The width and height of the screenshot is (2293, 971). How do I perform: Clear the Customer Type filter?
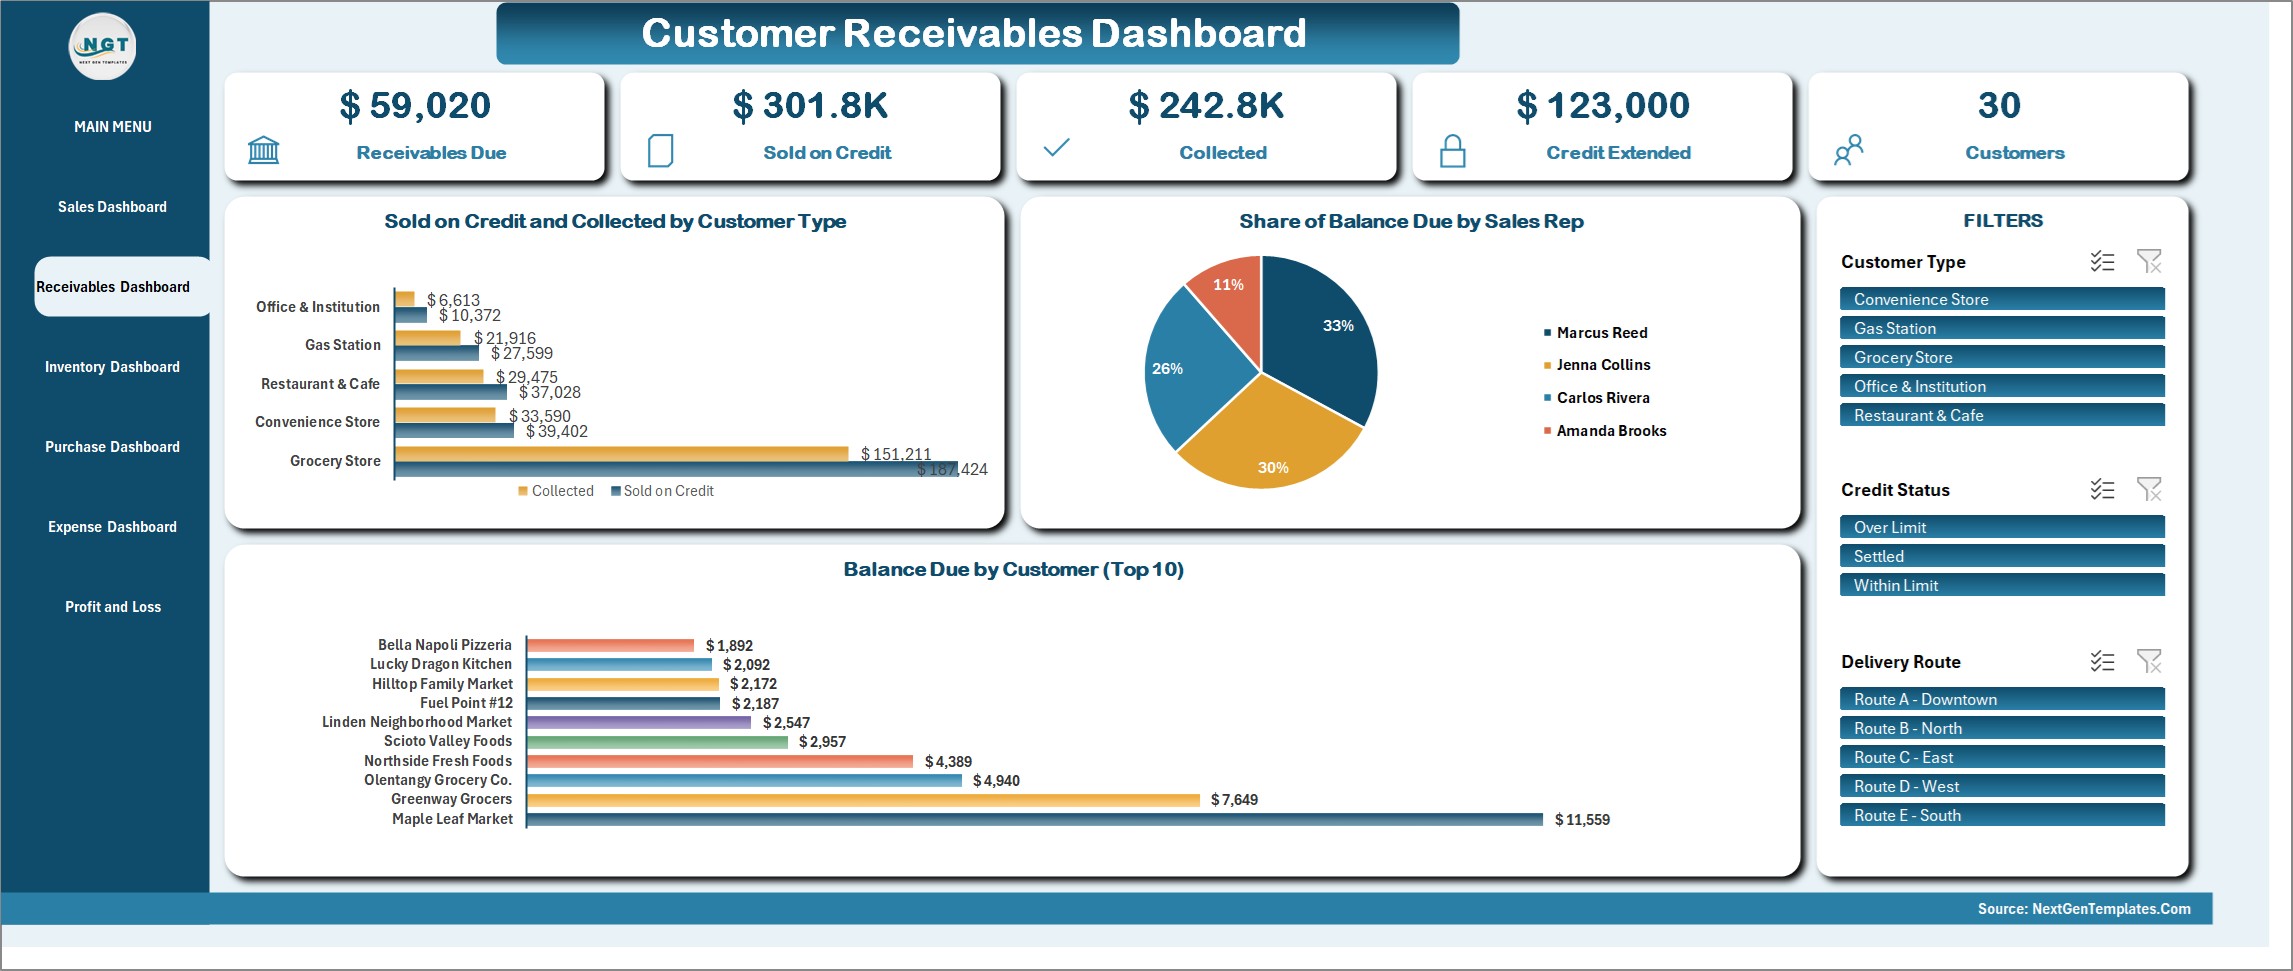pos(2149,261)
